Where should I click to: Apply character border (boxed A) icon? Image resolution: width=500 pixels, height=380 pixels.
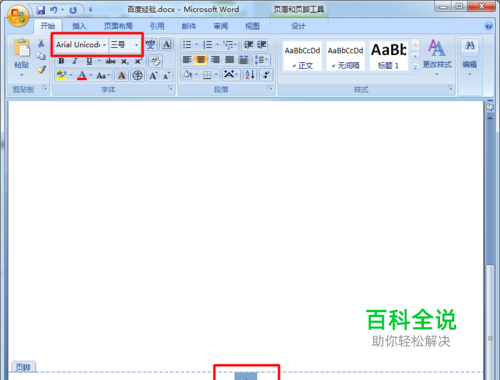point(167,44)
